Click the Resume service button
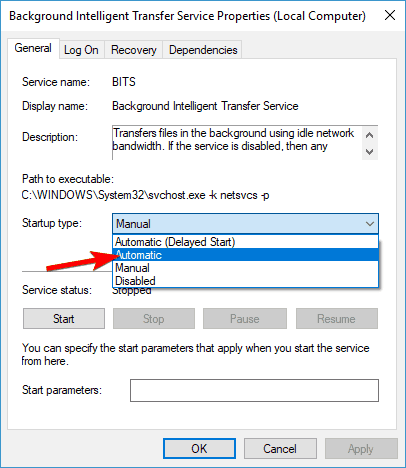406x468 pixels. [337, 319]
